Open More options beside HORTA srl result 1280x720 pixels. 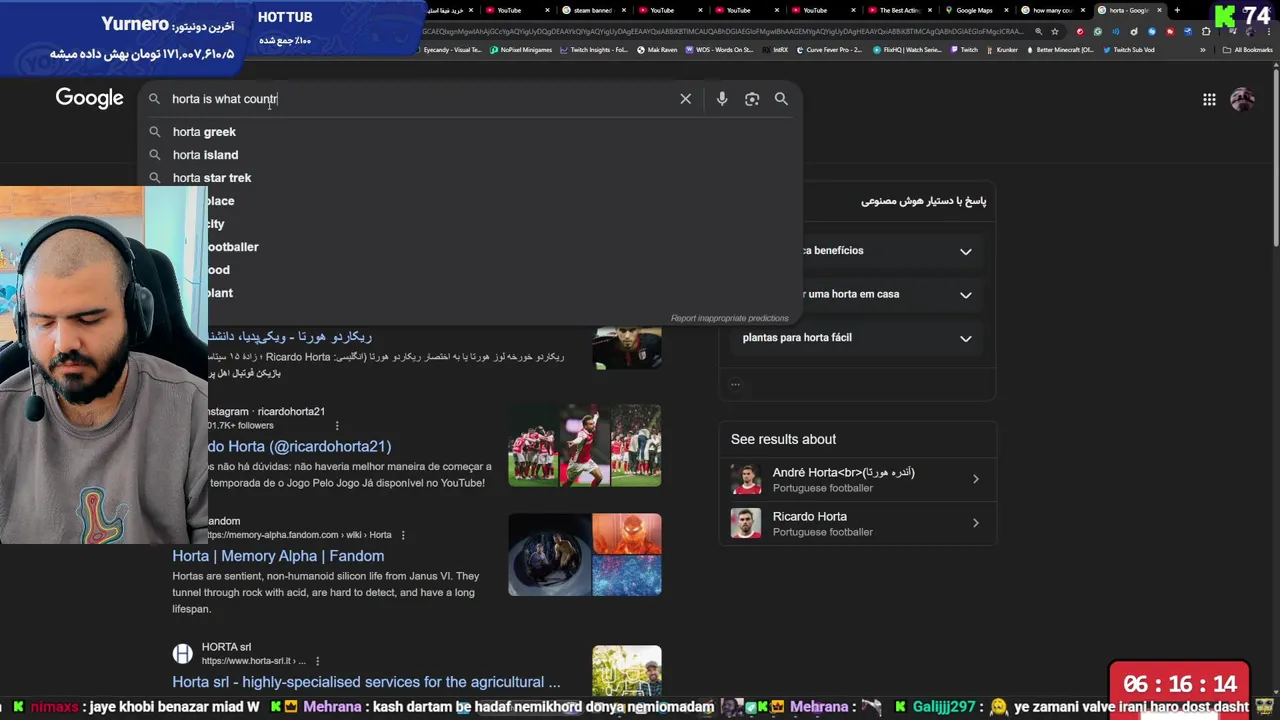tap(317, 661)
